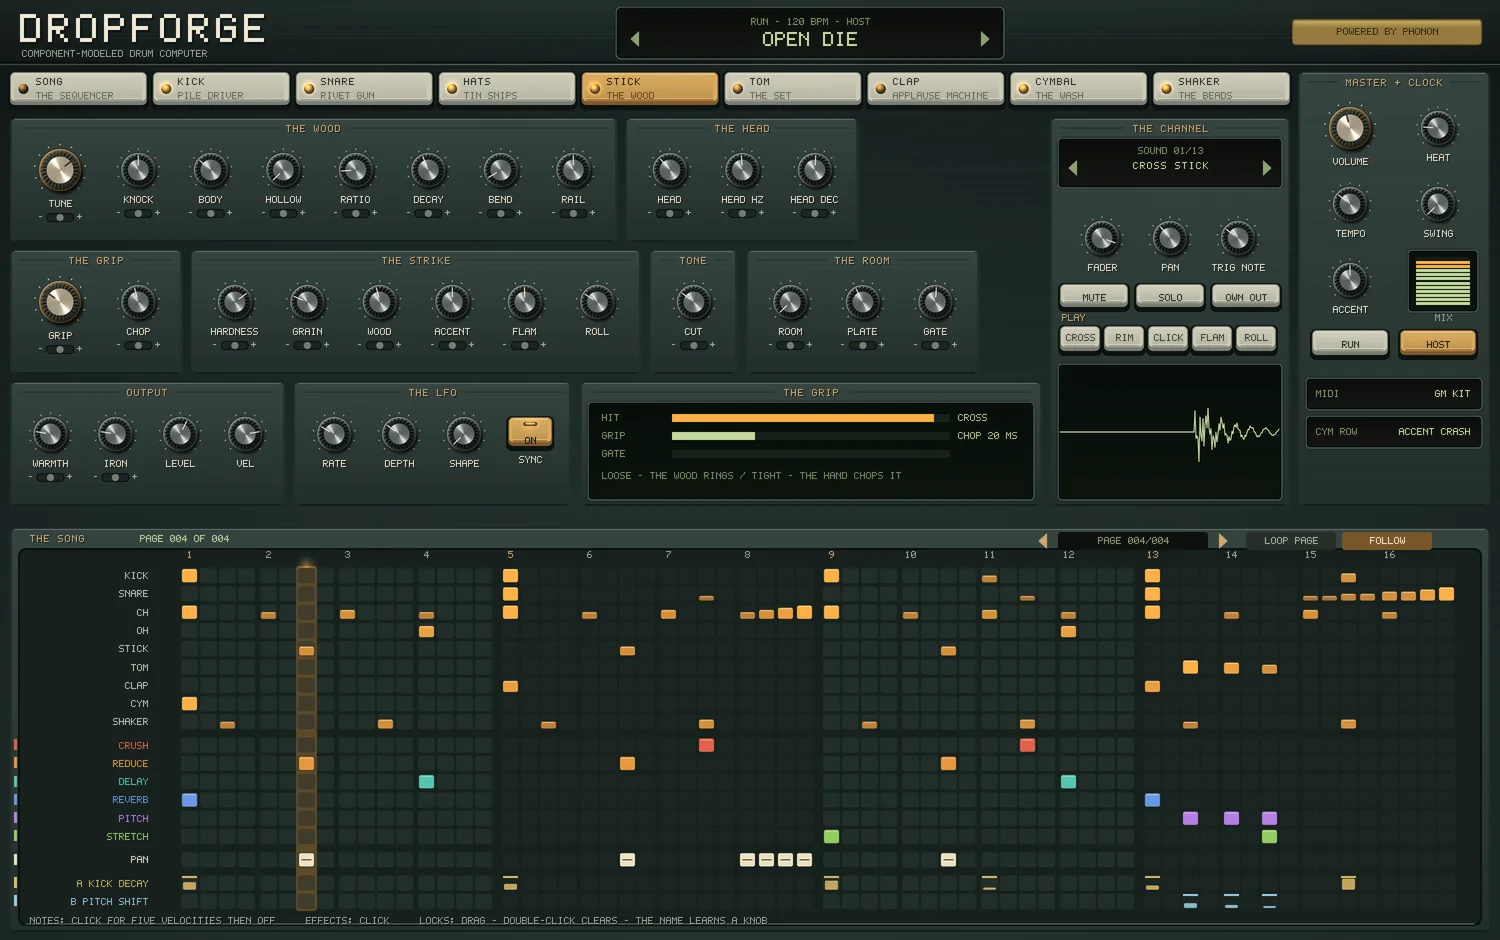Click the SWING knob
Image resolution: width=1500 pixels, height=940 pixels.
pos(1438,205)
